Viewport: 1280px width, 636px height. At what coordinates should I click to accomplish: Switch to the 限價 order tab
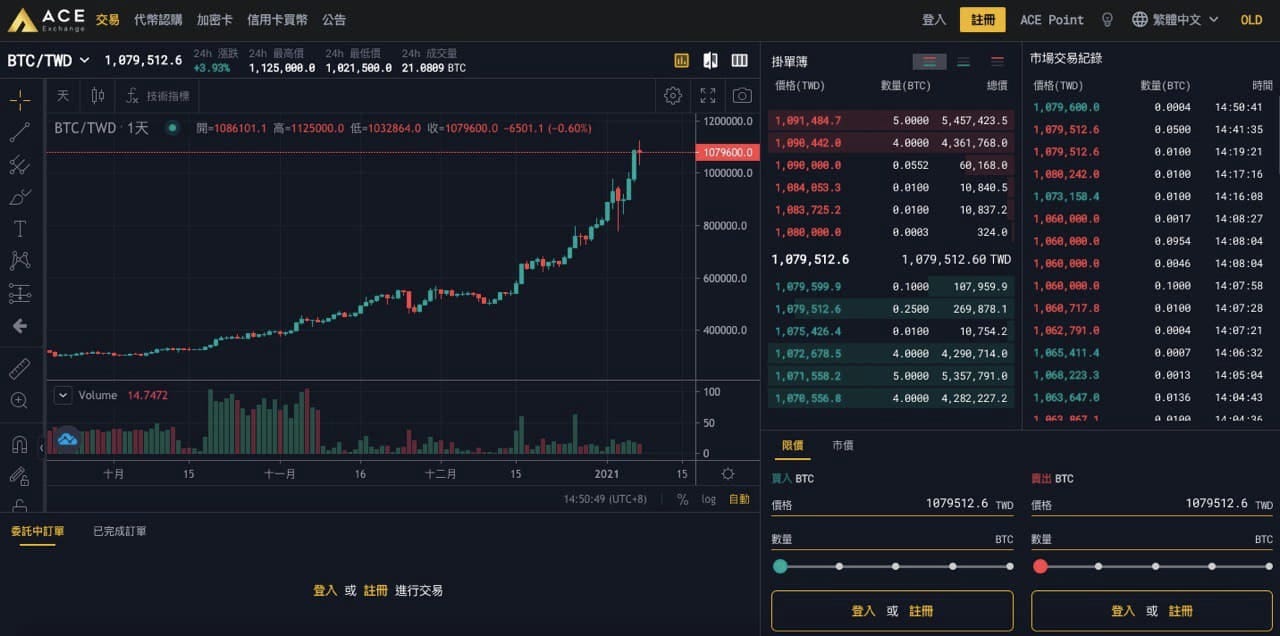click(x=793, y=445)
